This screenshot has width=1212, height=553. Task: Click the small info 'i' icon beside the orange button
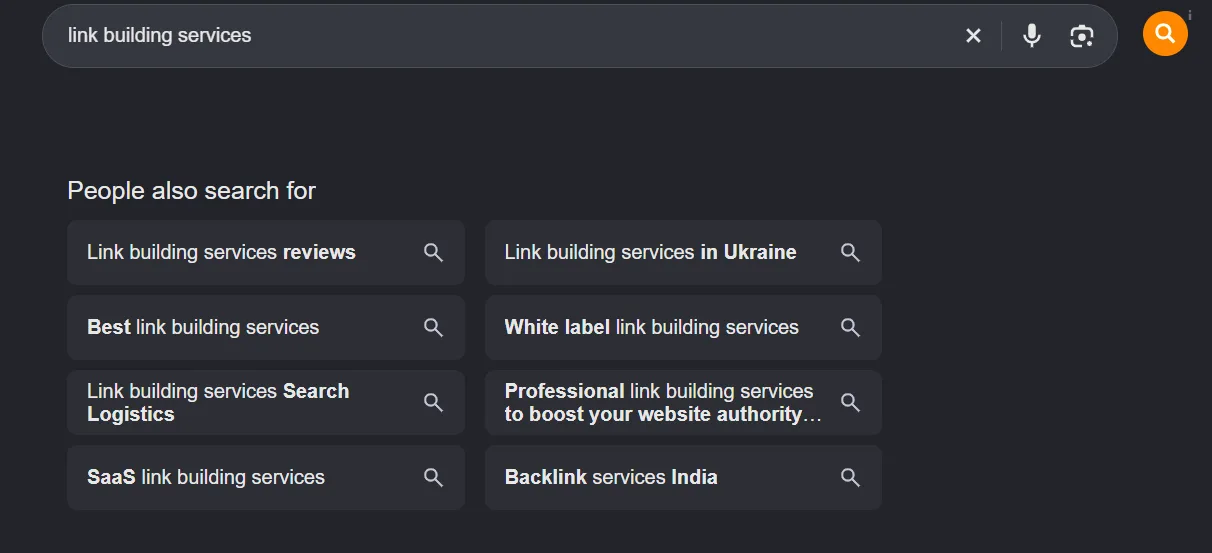click(x=1190, y=15)
